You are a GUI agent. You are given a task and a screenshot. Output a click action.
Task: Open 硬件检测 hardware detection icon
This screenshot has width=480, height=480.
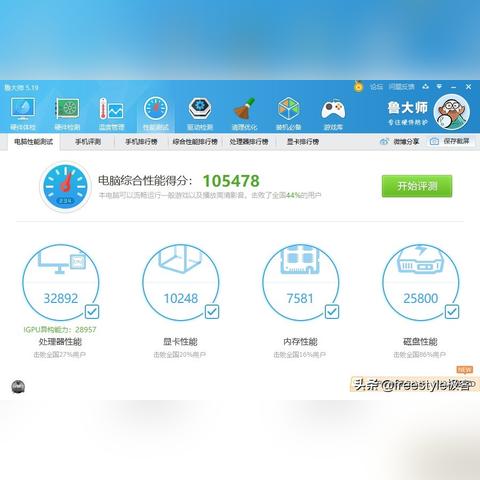(67, 113)
